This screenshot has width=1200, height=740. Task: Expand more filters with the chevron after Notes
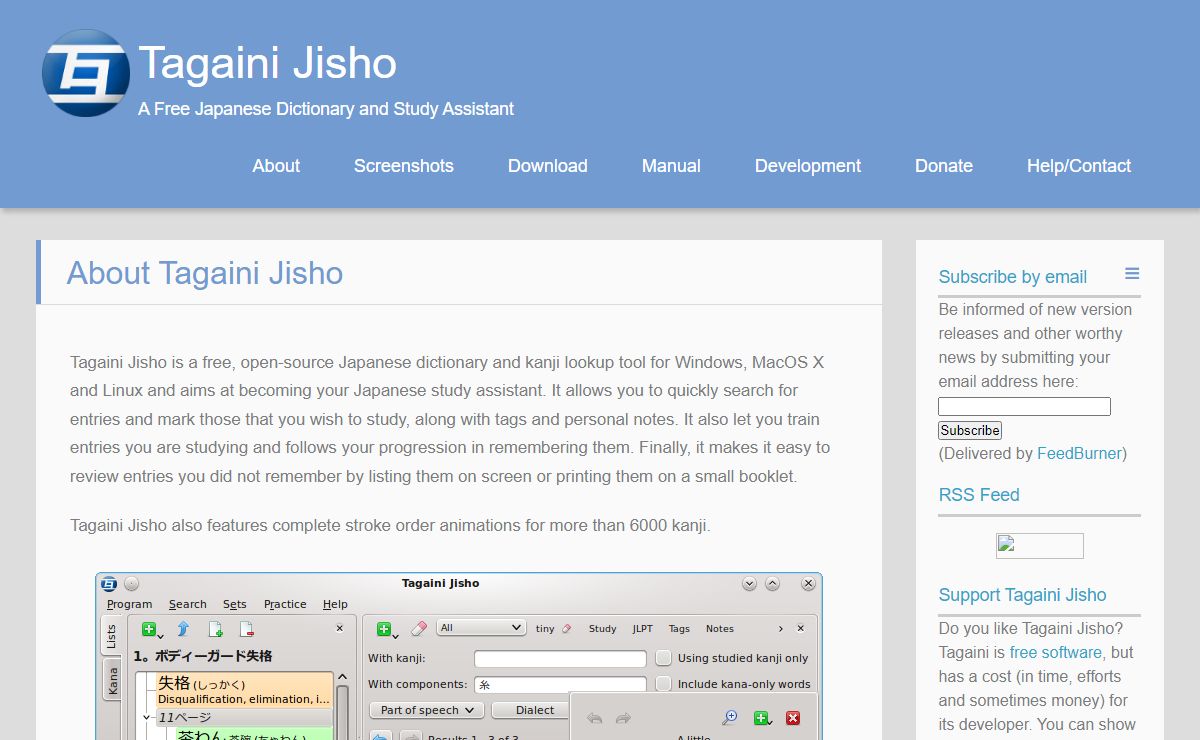click(781, 629)
